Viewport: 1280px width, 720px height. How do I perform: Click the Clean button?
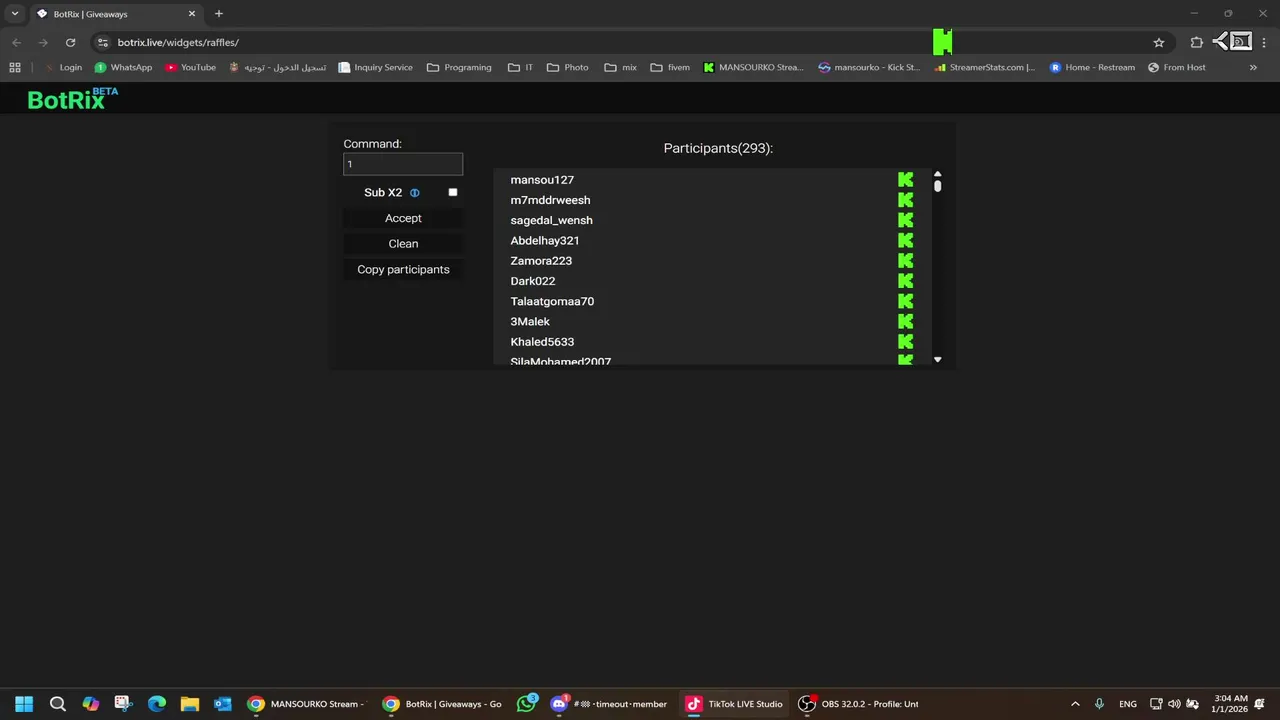tap(403, 244)
